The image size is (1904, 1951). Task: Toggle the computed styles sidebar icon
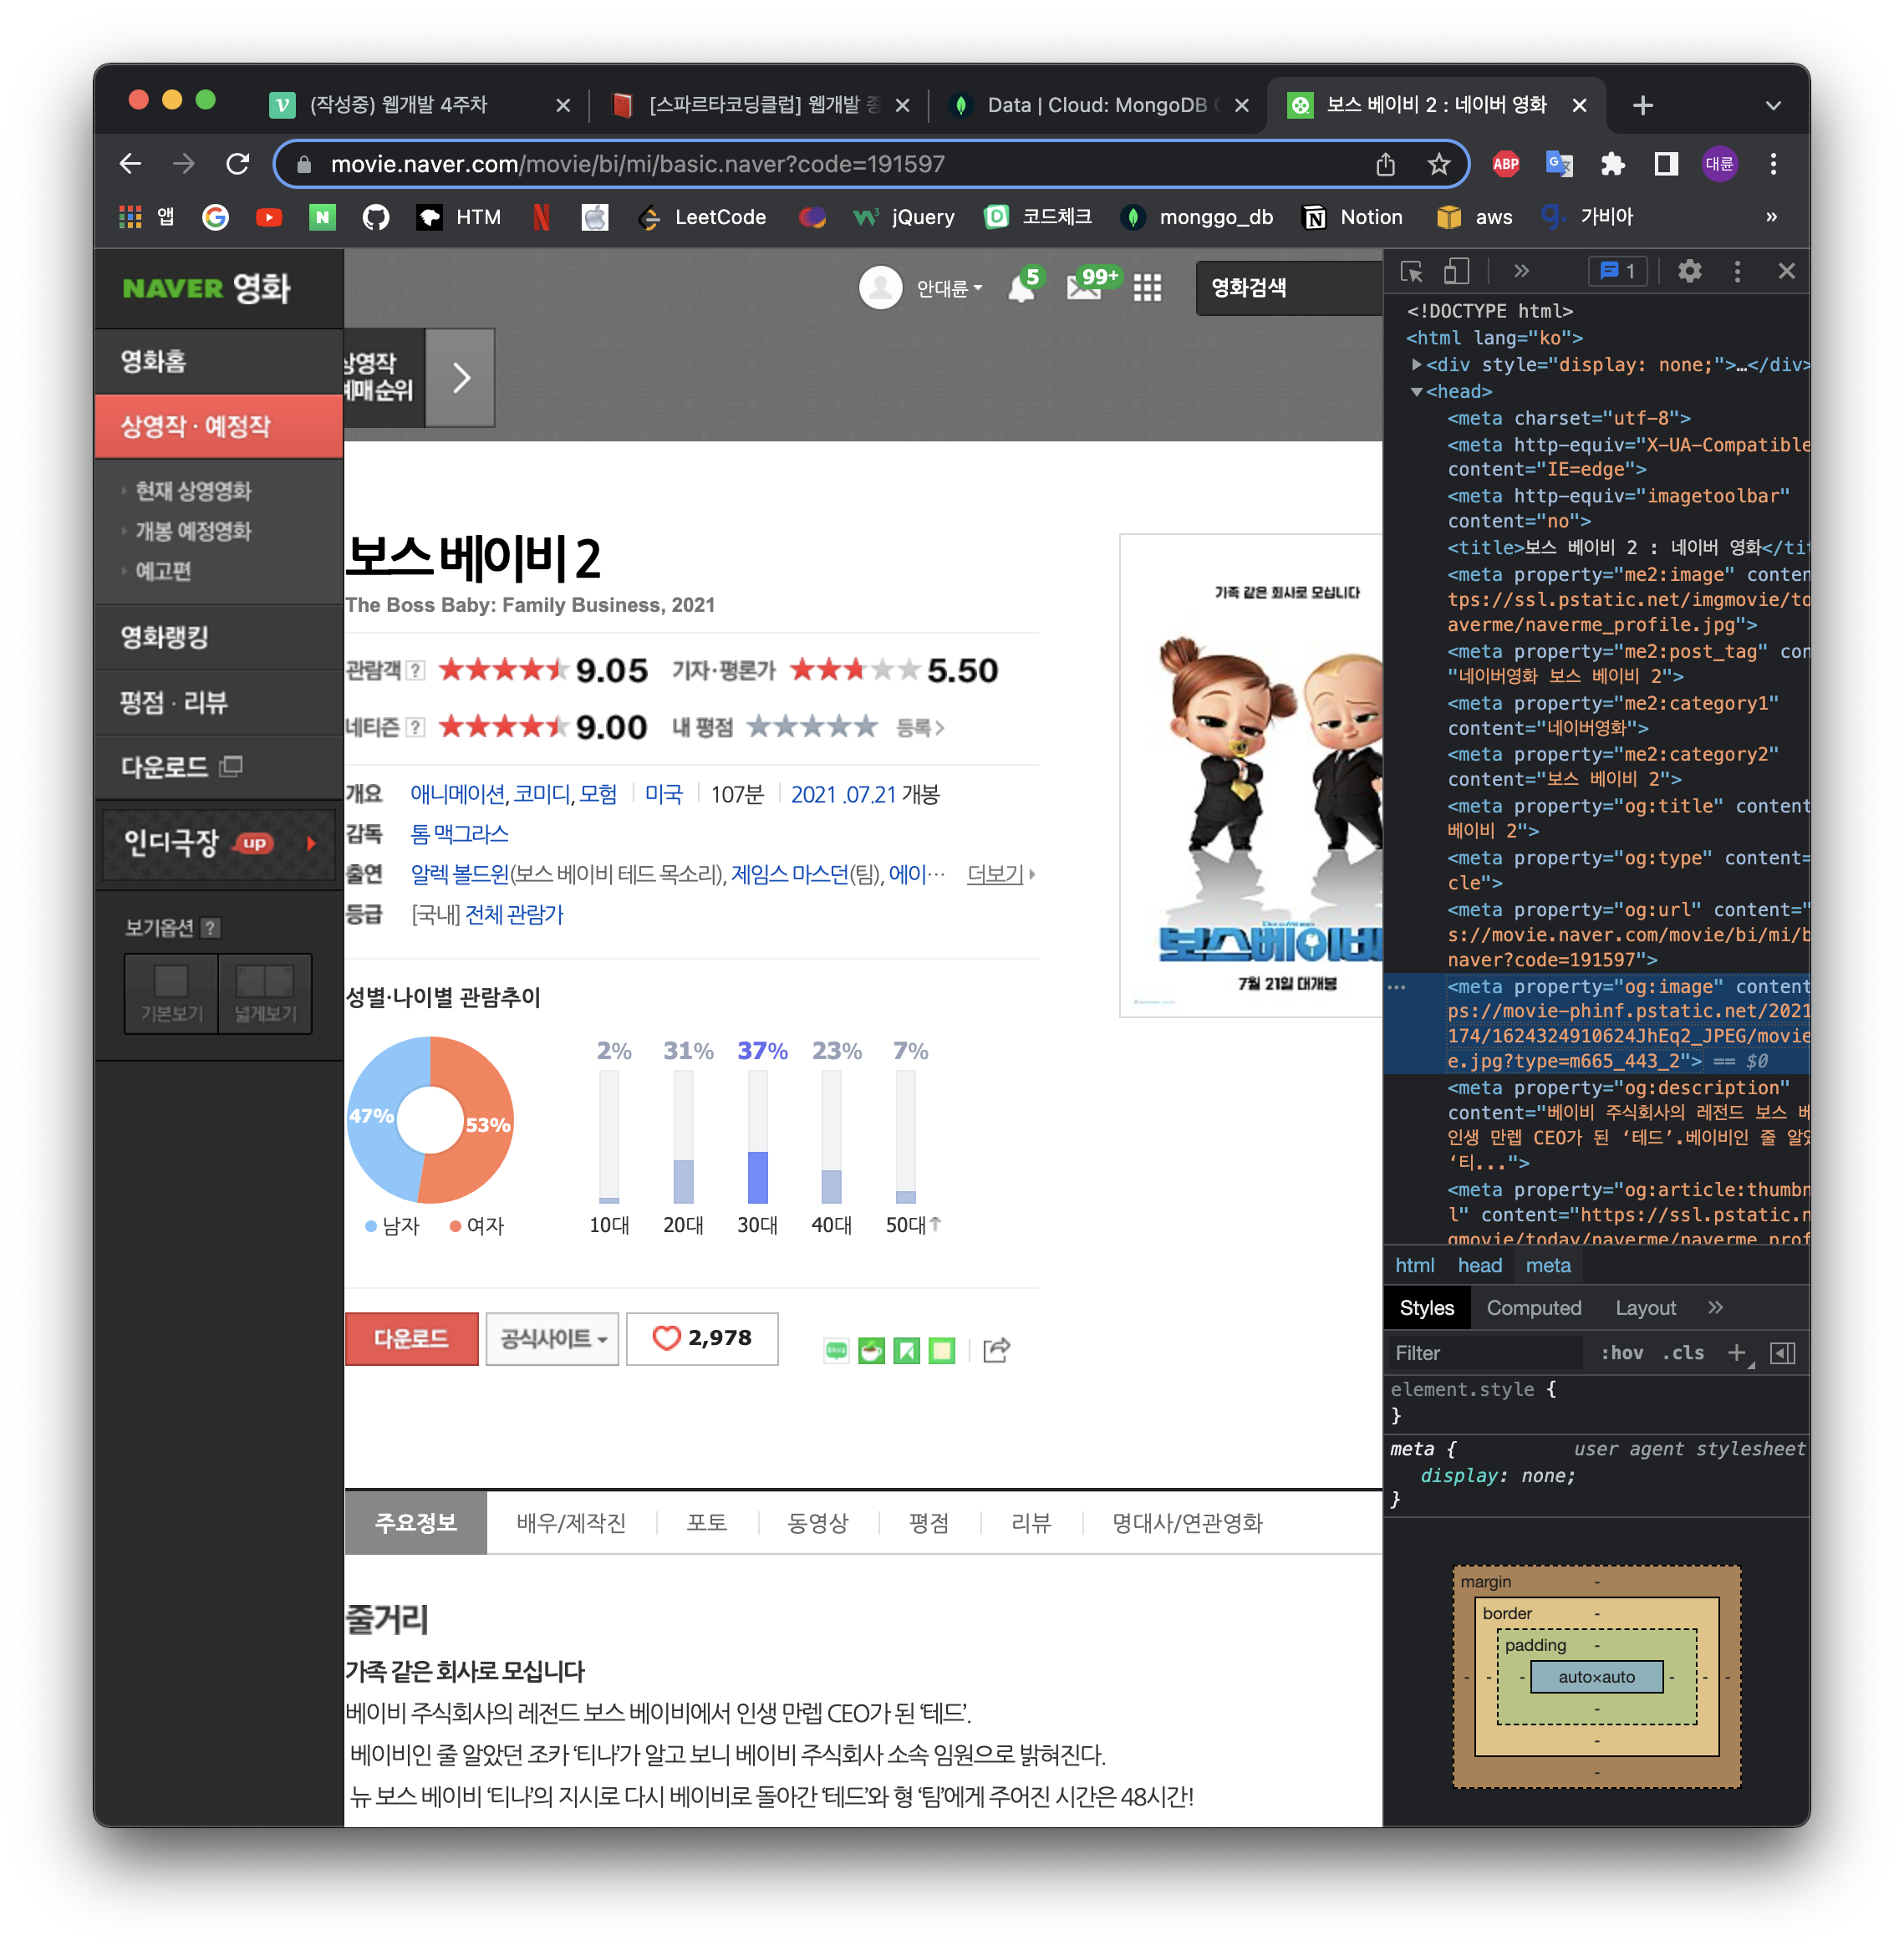(x=1782, y=1353)
